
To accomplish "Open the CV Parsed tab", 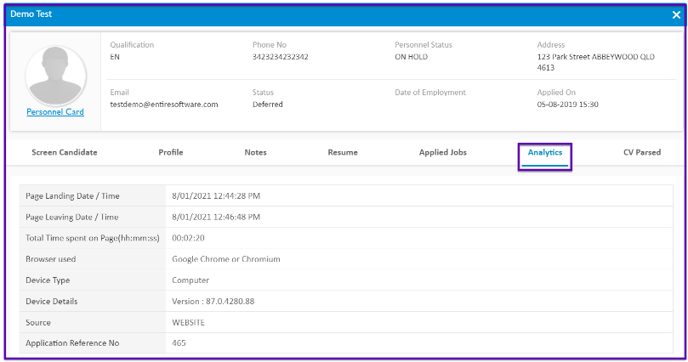I will click(x=642, y=152).
